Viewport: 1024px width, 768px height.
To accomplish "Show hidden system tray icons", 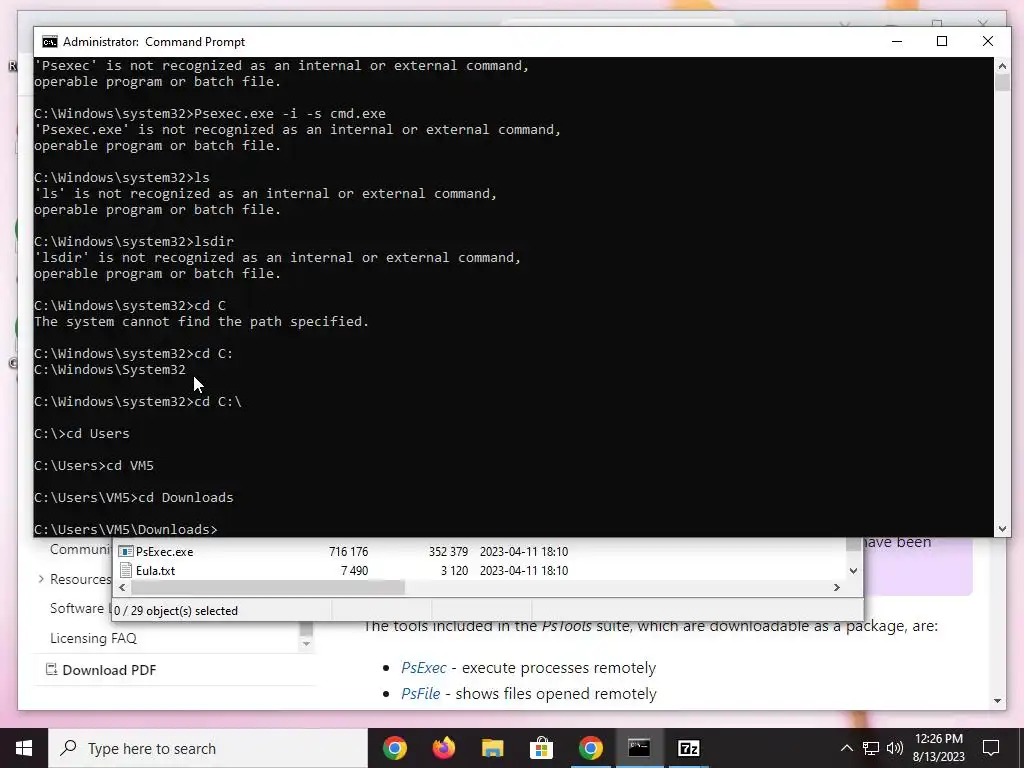I will (x=846, y=748).
